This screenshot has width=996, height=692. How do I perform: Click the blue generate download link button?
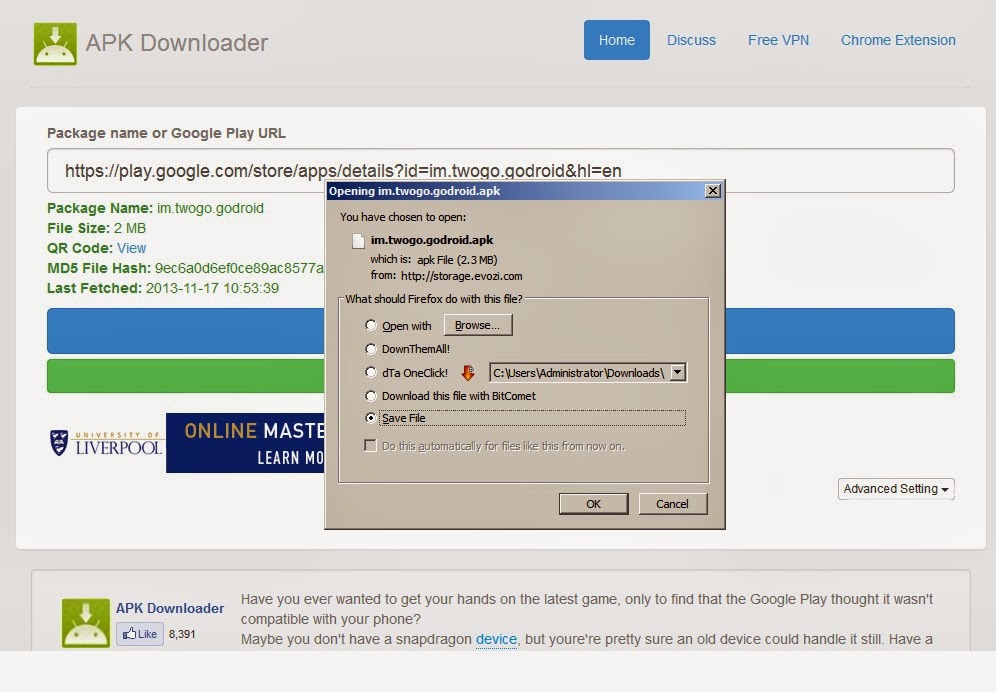pos(185,330)
